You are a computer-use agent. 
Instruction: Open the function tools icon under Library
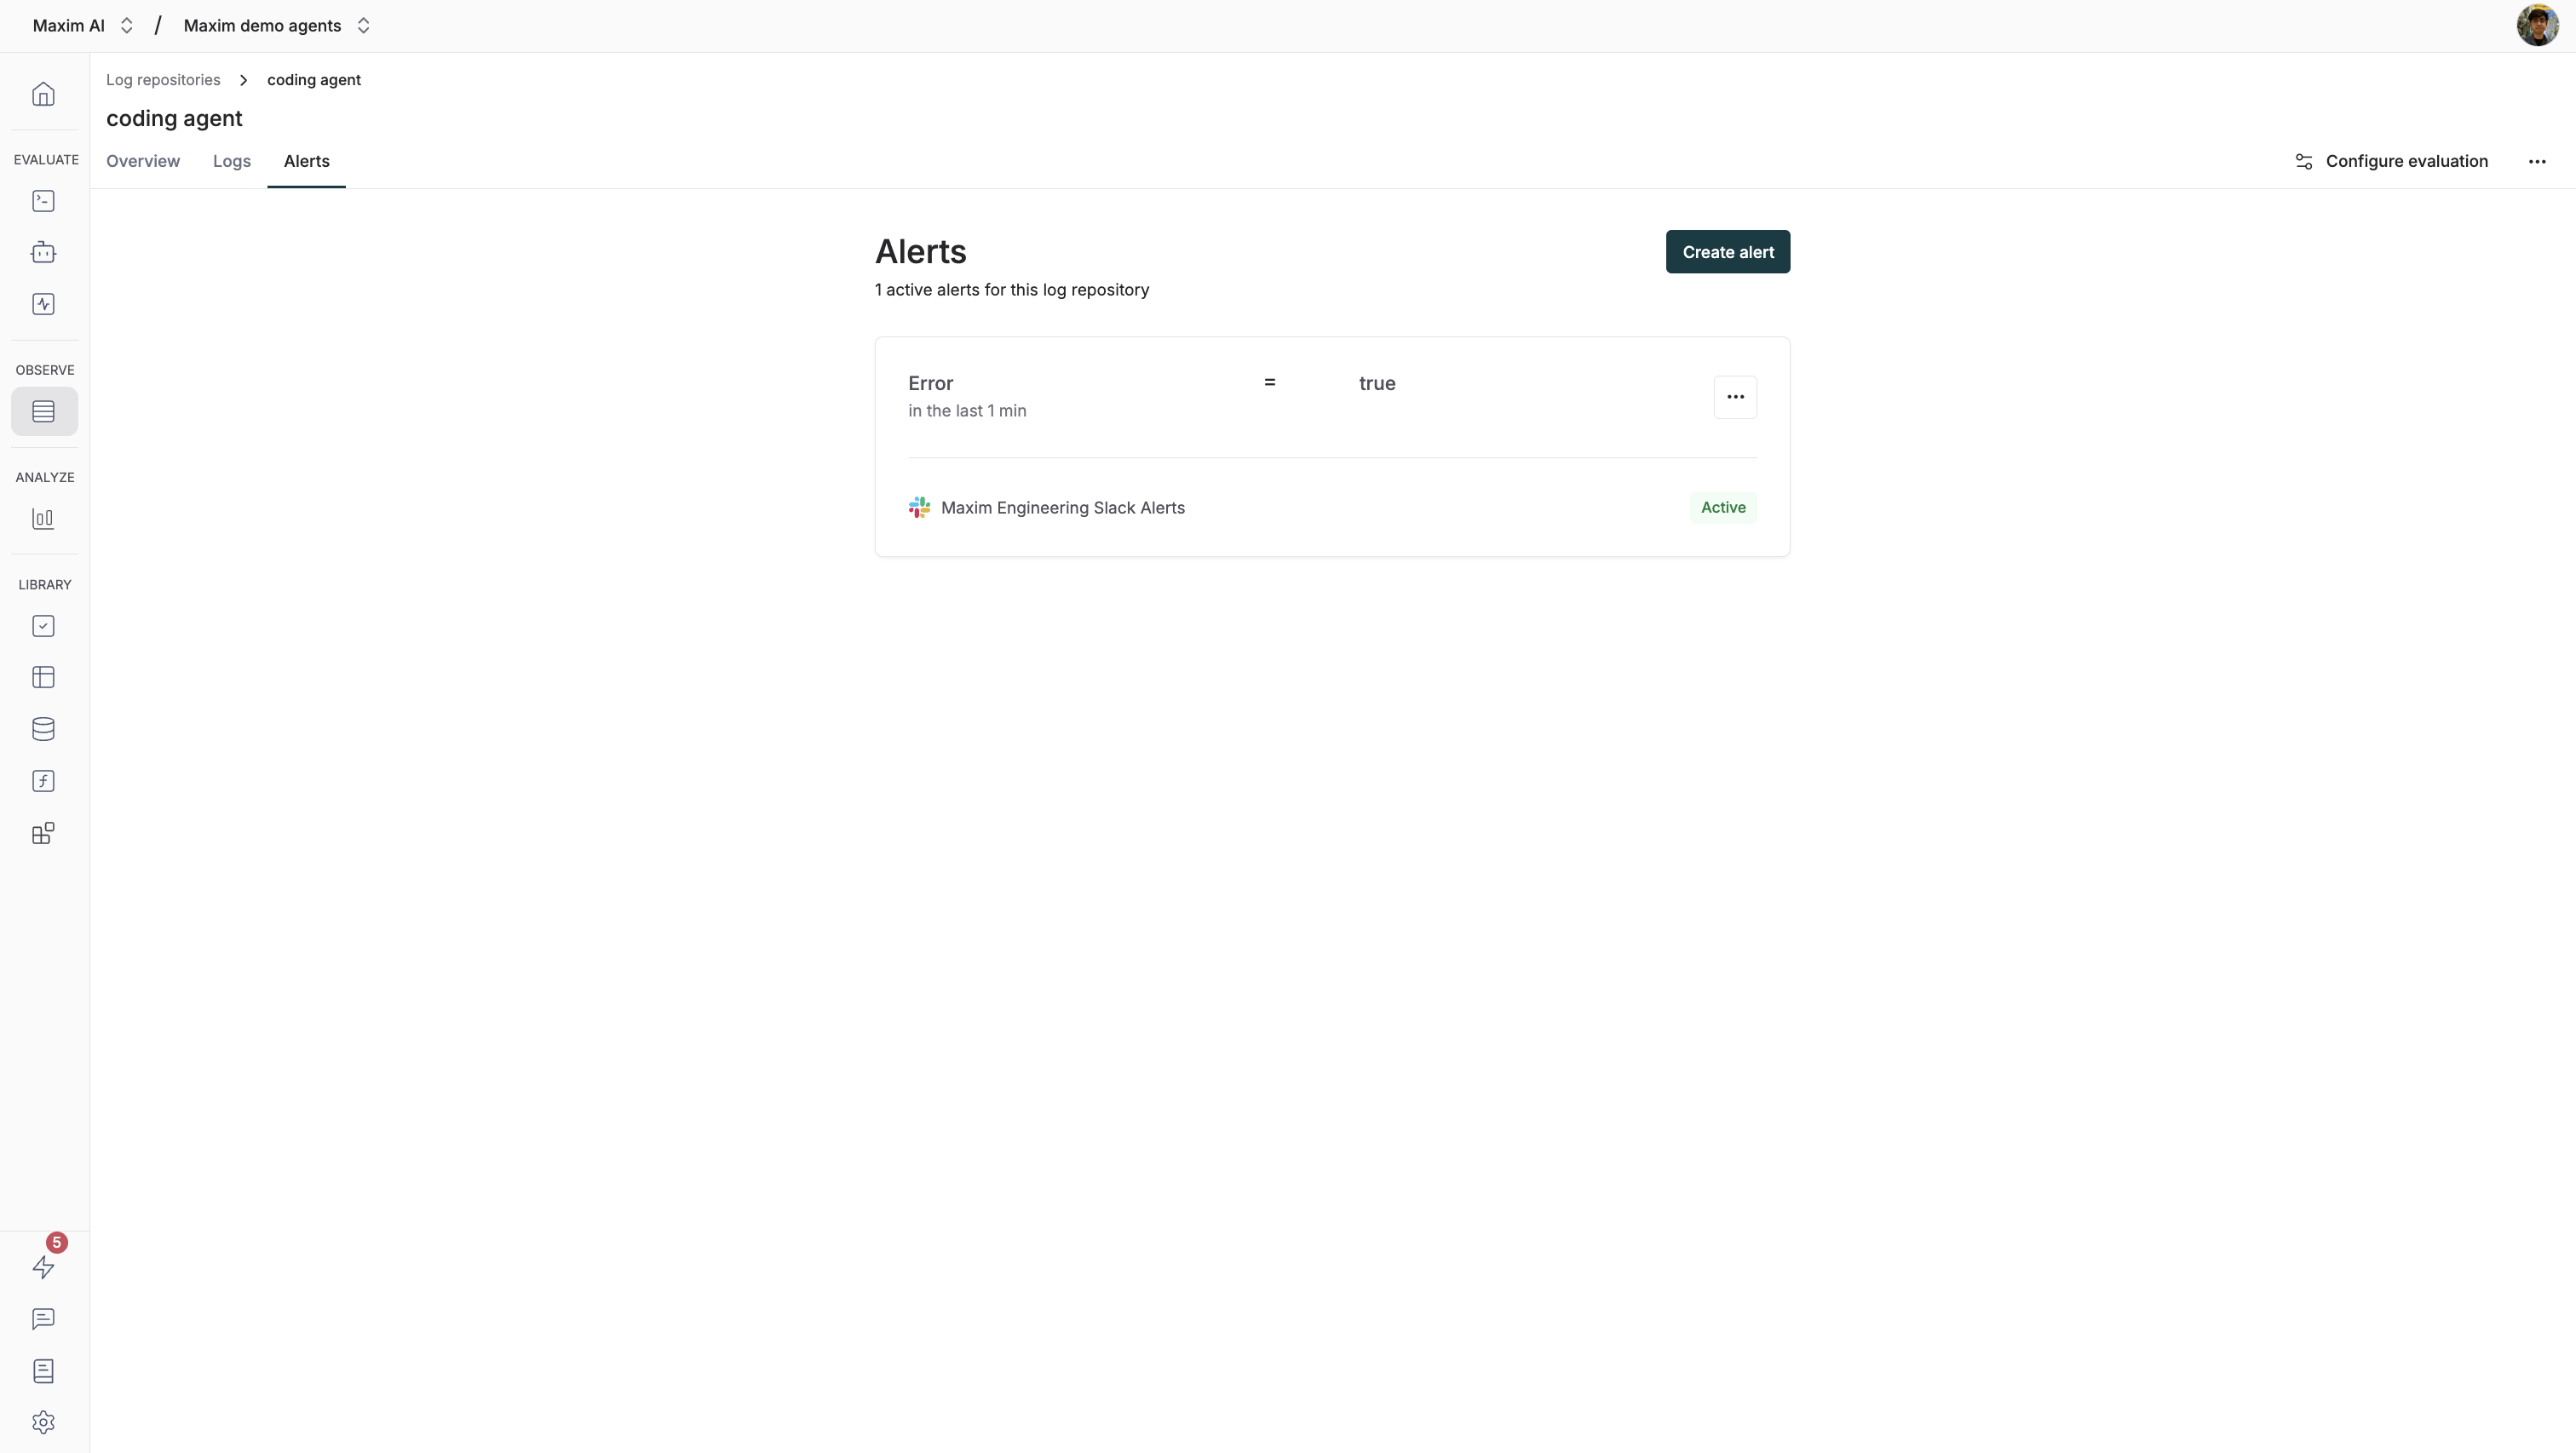pos(43,781)
